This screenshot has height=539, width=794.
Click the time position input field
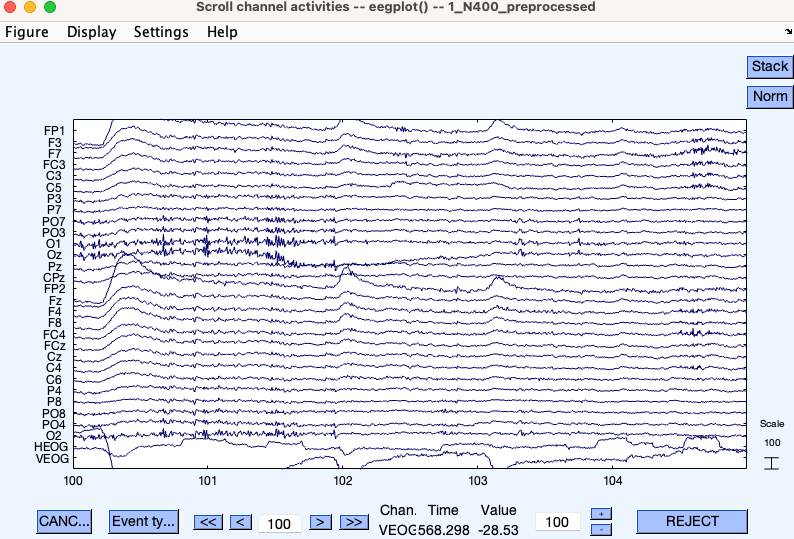click(280, 523)
